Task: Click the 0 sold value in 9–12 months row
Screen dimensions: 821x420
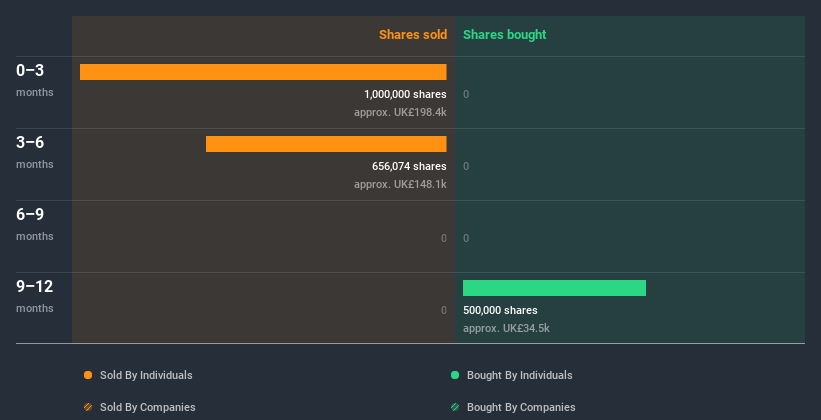Action: [x=444, y=310]
